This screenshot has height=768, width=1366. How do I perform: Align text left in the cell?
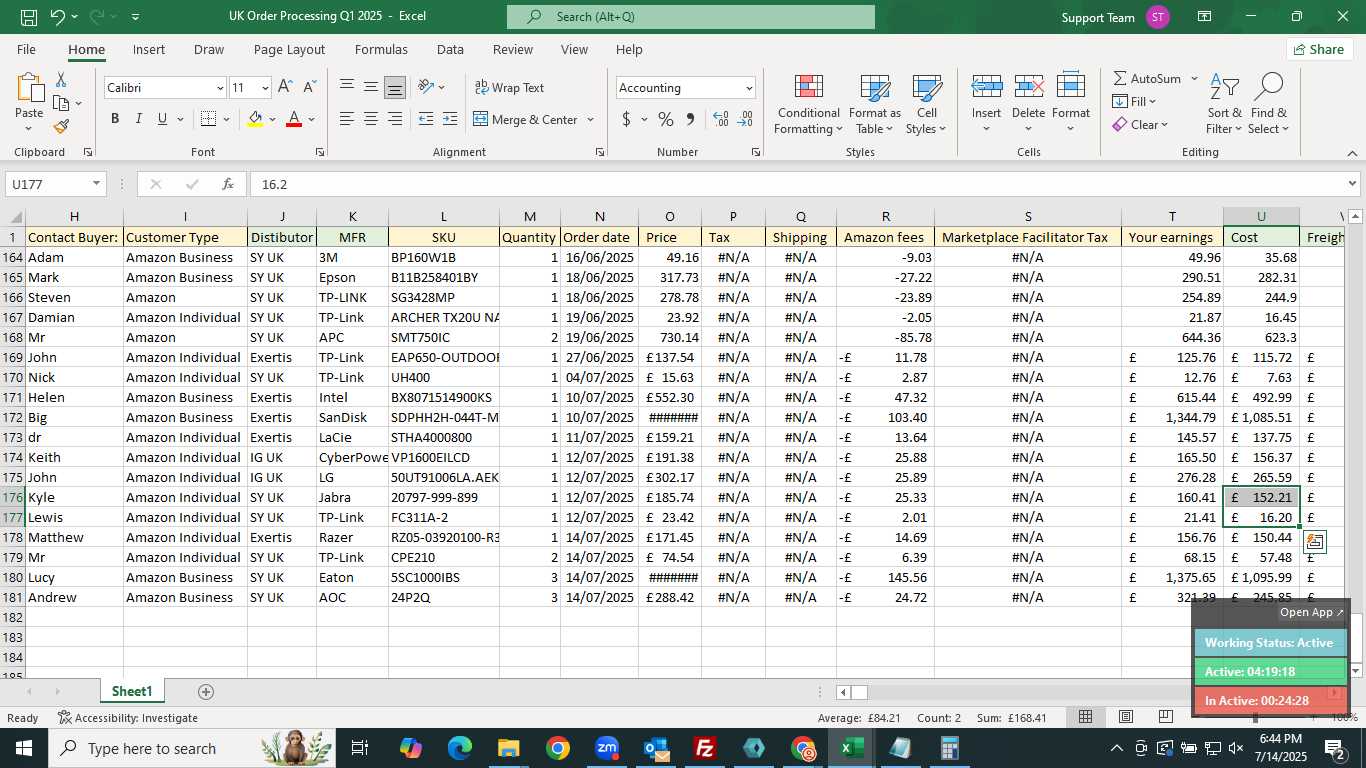347,119
